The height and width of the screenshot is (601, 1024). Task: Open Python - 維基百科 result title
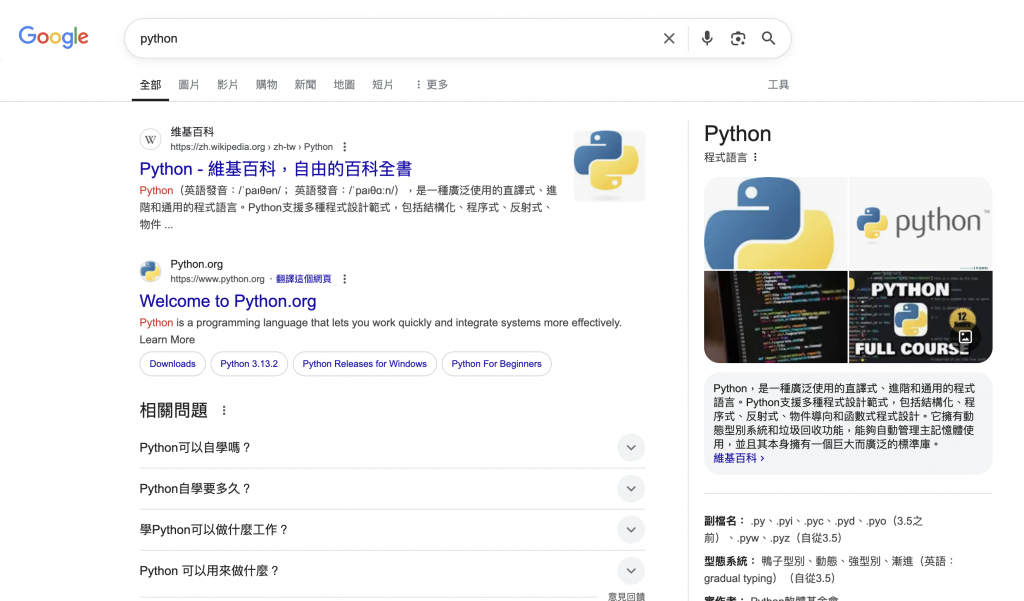point(276,169)
